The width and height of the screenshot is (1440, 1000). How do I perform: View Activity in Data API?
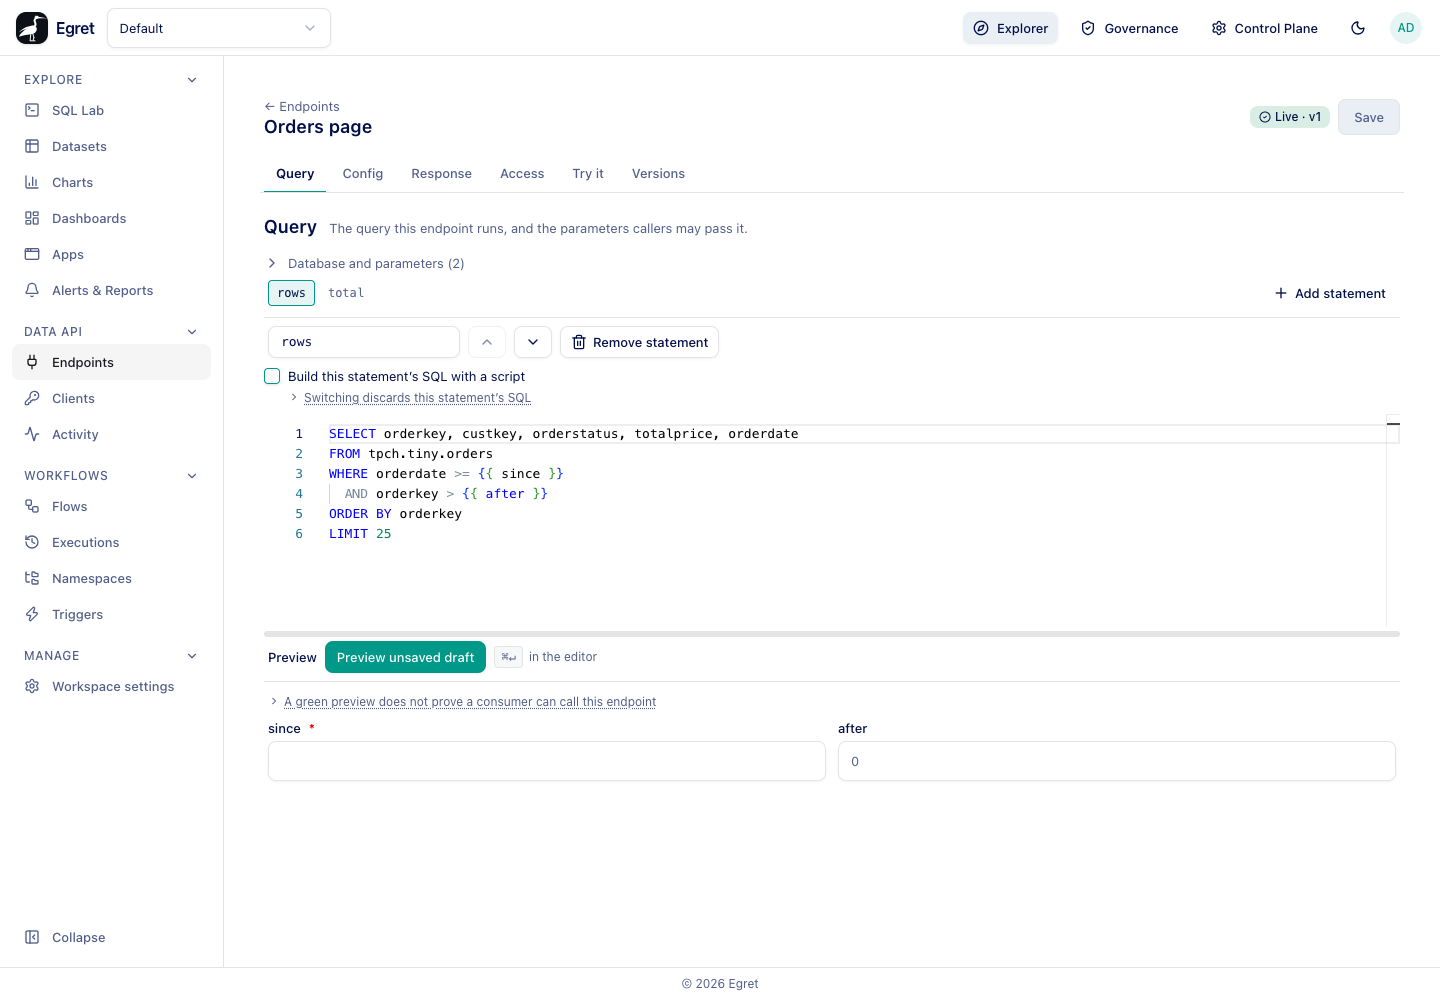pos(111,434)
